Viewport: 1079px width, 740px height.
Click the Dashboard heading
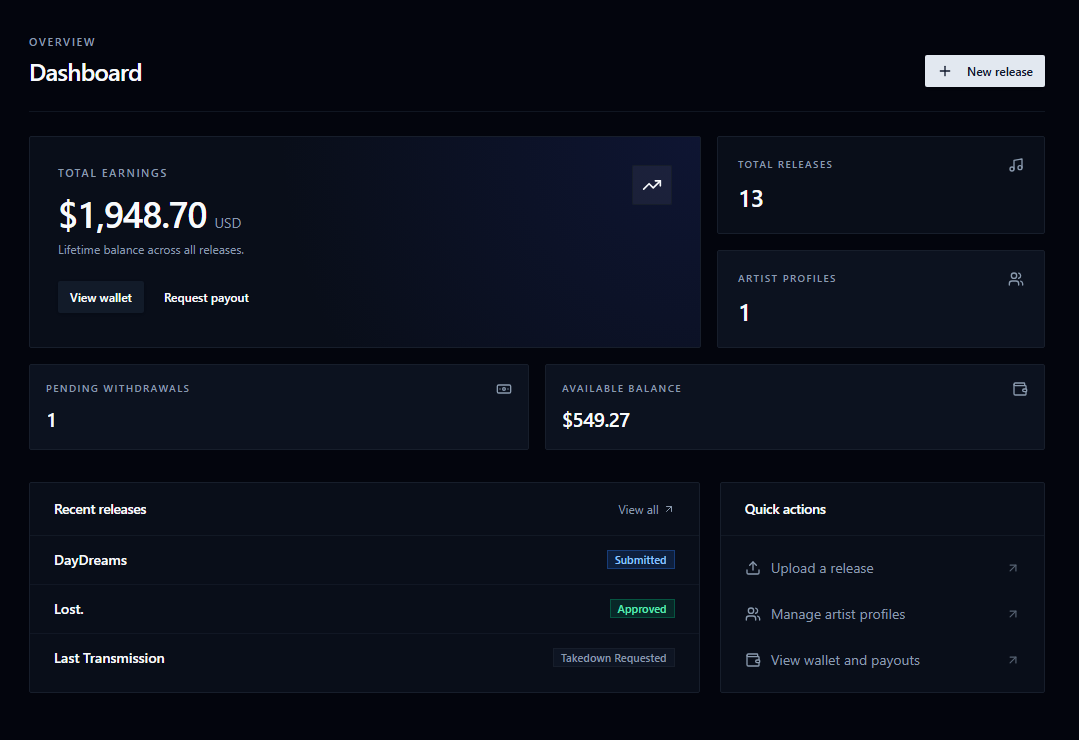[85, 73]
